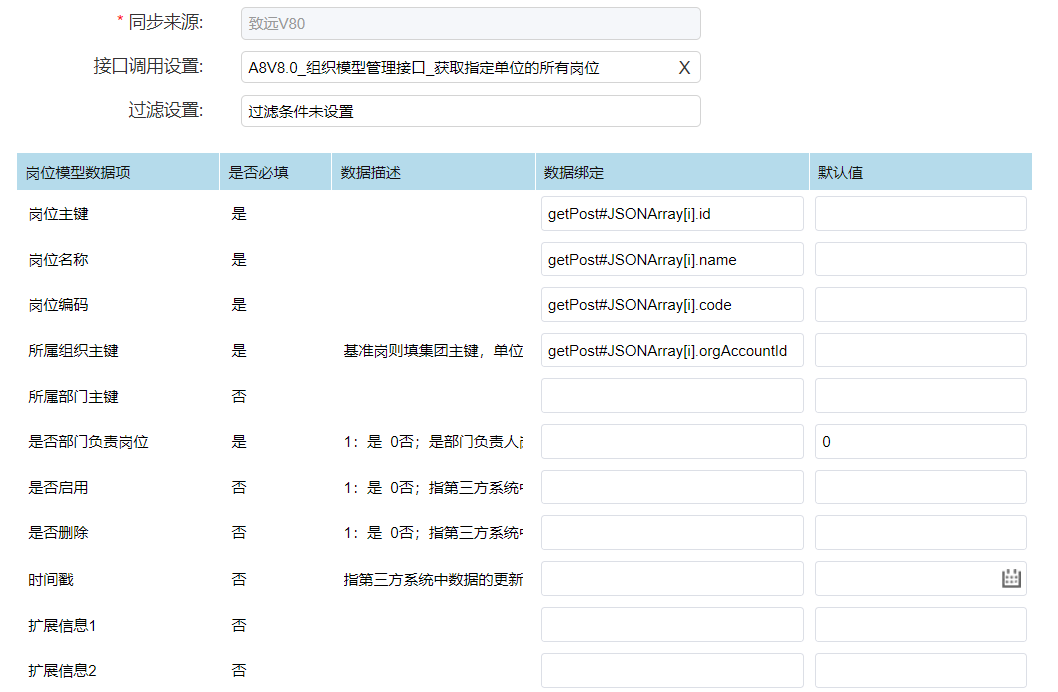Click the 默认值 column header

click(x=920, y=172)
